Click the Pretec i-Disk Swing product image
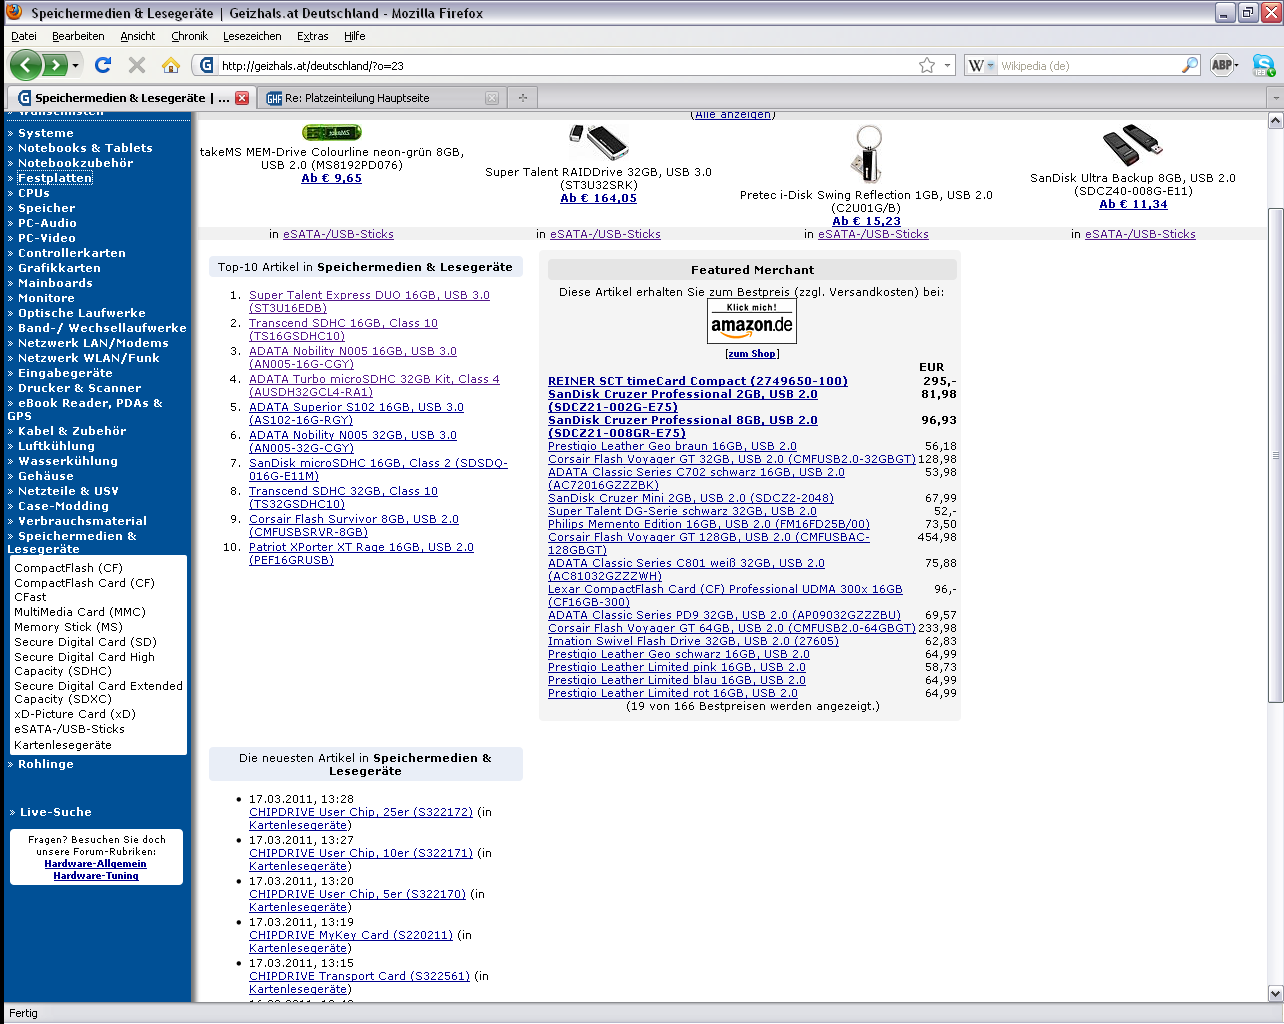Screen dimensions: 1284x1024 (x=866, y=153)
